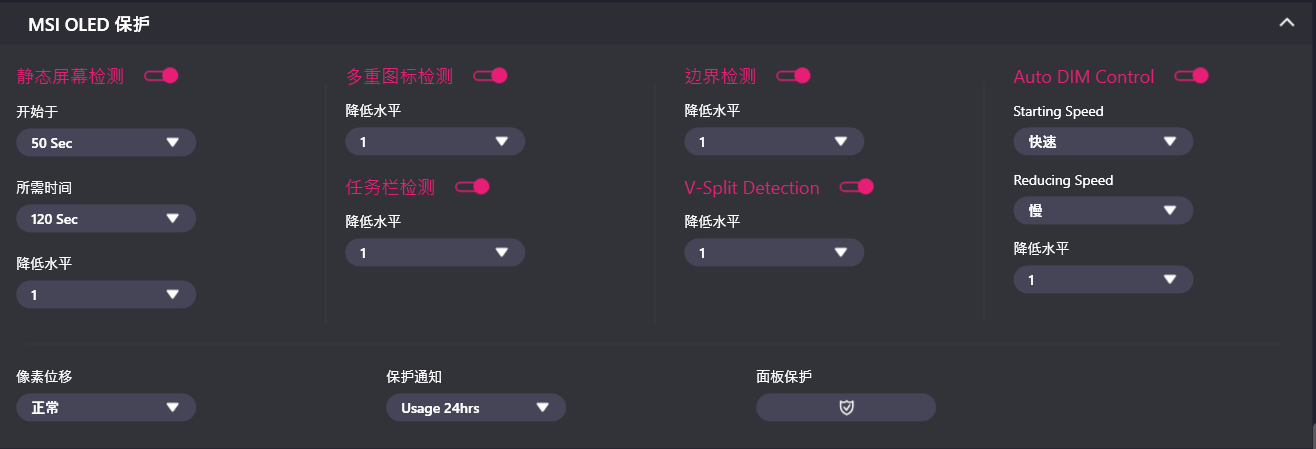Open 降低水平 dropdown under 多重图标检测
1316x449 pixels.
435,142
